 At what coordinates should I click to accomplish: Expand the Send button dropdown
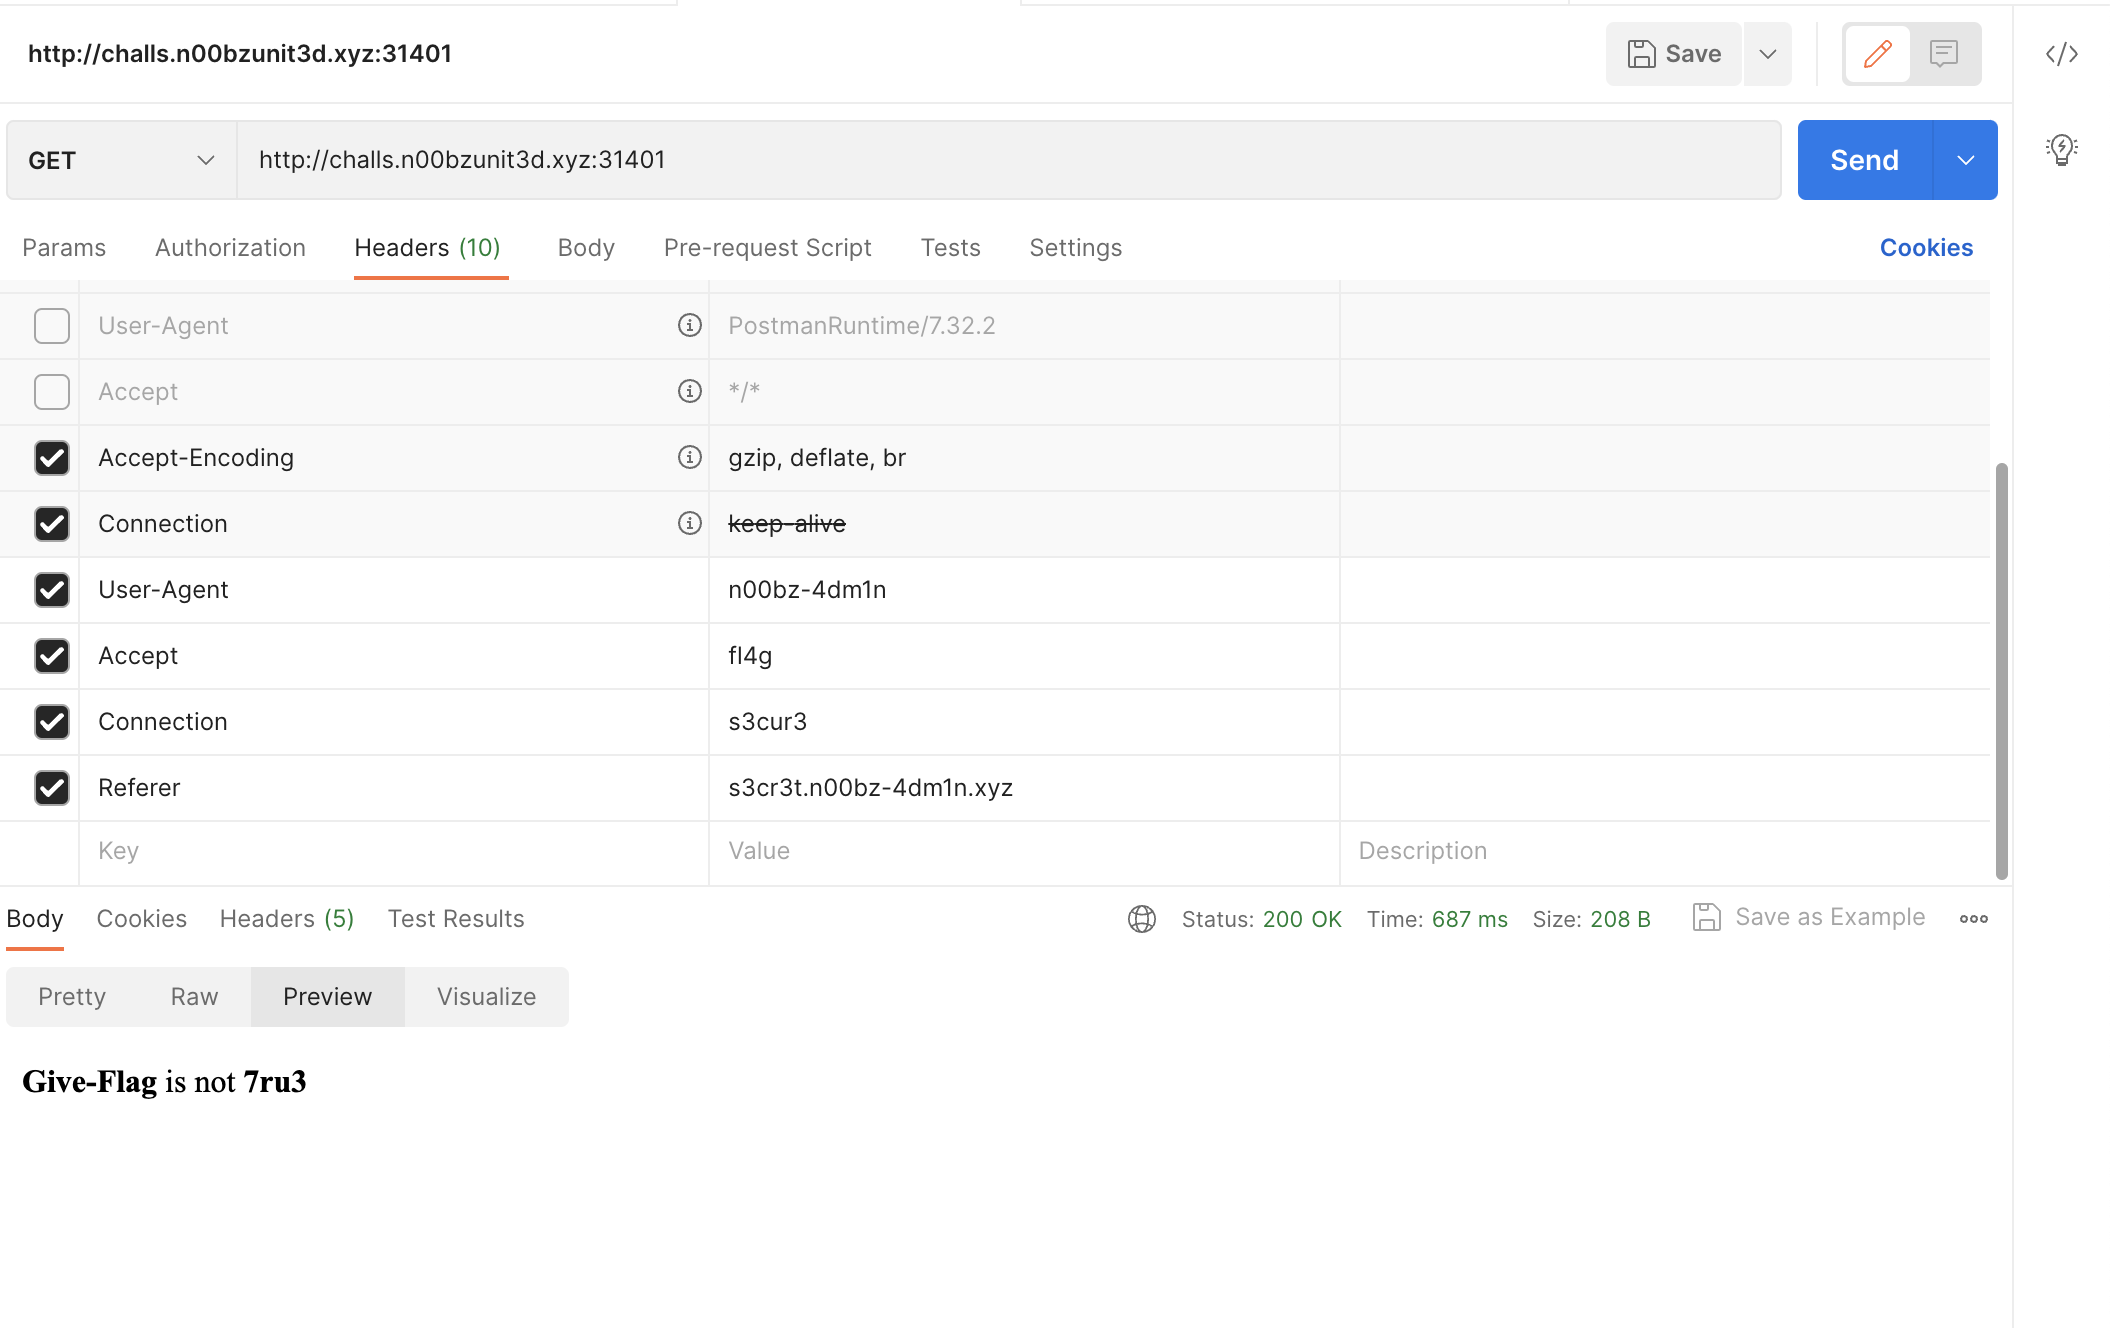pyautogui.click(x=1965, y=159)
